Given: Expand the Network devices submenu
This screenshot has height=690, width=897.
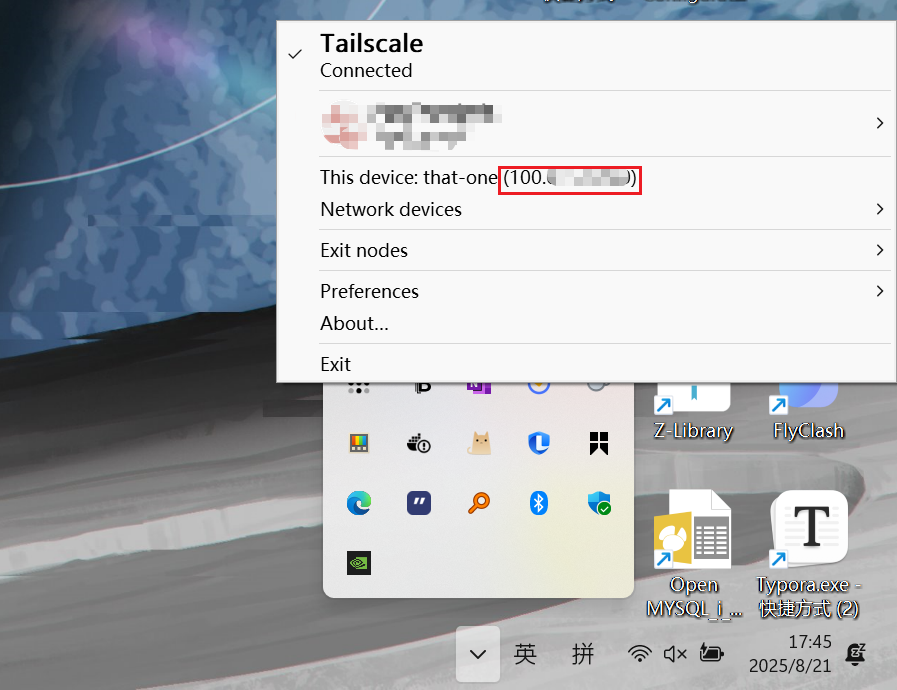Looking at the screenshot, I should coord(586,209).
